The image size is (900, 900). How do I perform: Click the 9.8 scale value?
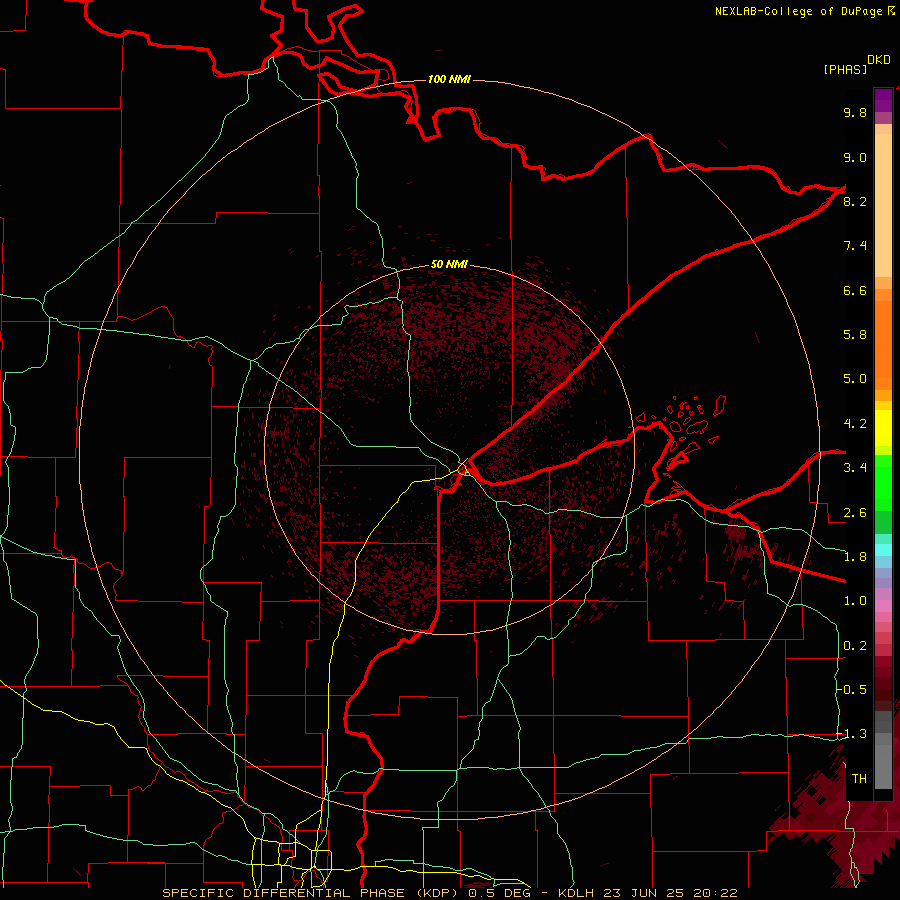855,112
